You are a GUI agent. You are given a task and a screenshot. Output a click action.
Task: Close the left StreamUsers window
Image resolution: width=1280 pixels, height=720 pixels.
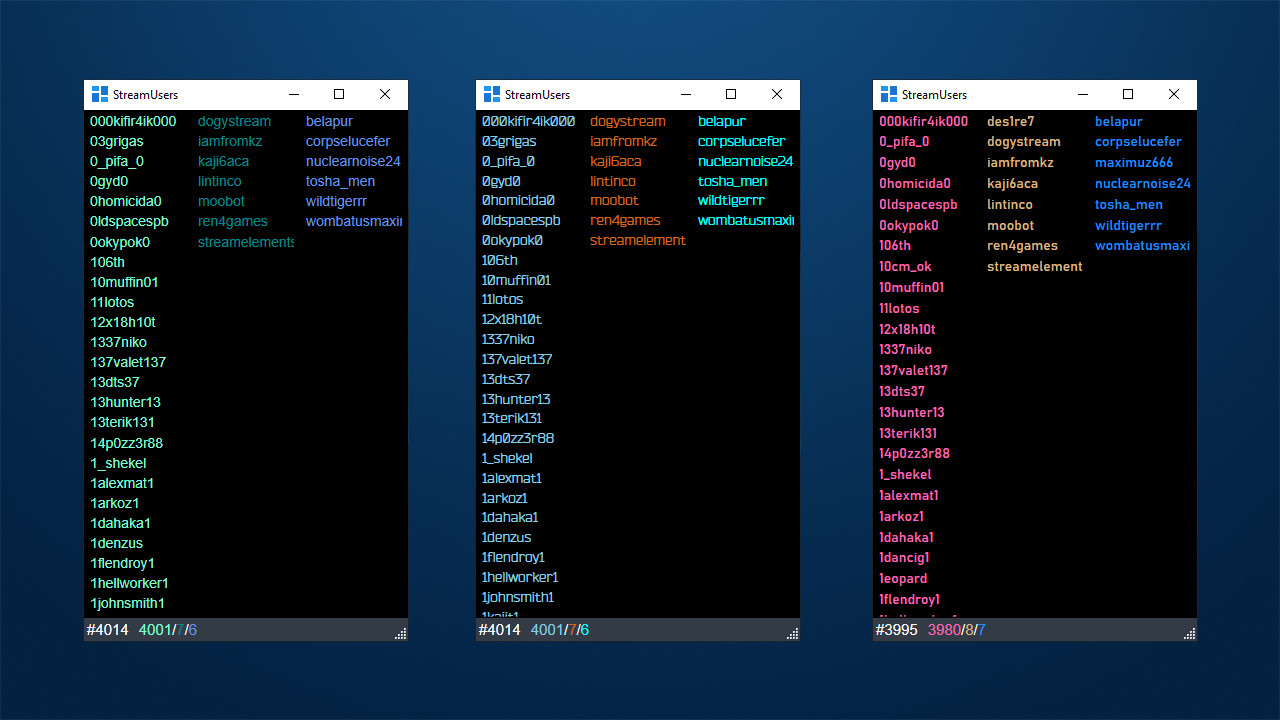(x=385, y=95)
